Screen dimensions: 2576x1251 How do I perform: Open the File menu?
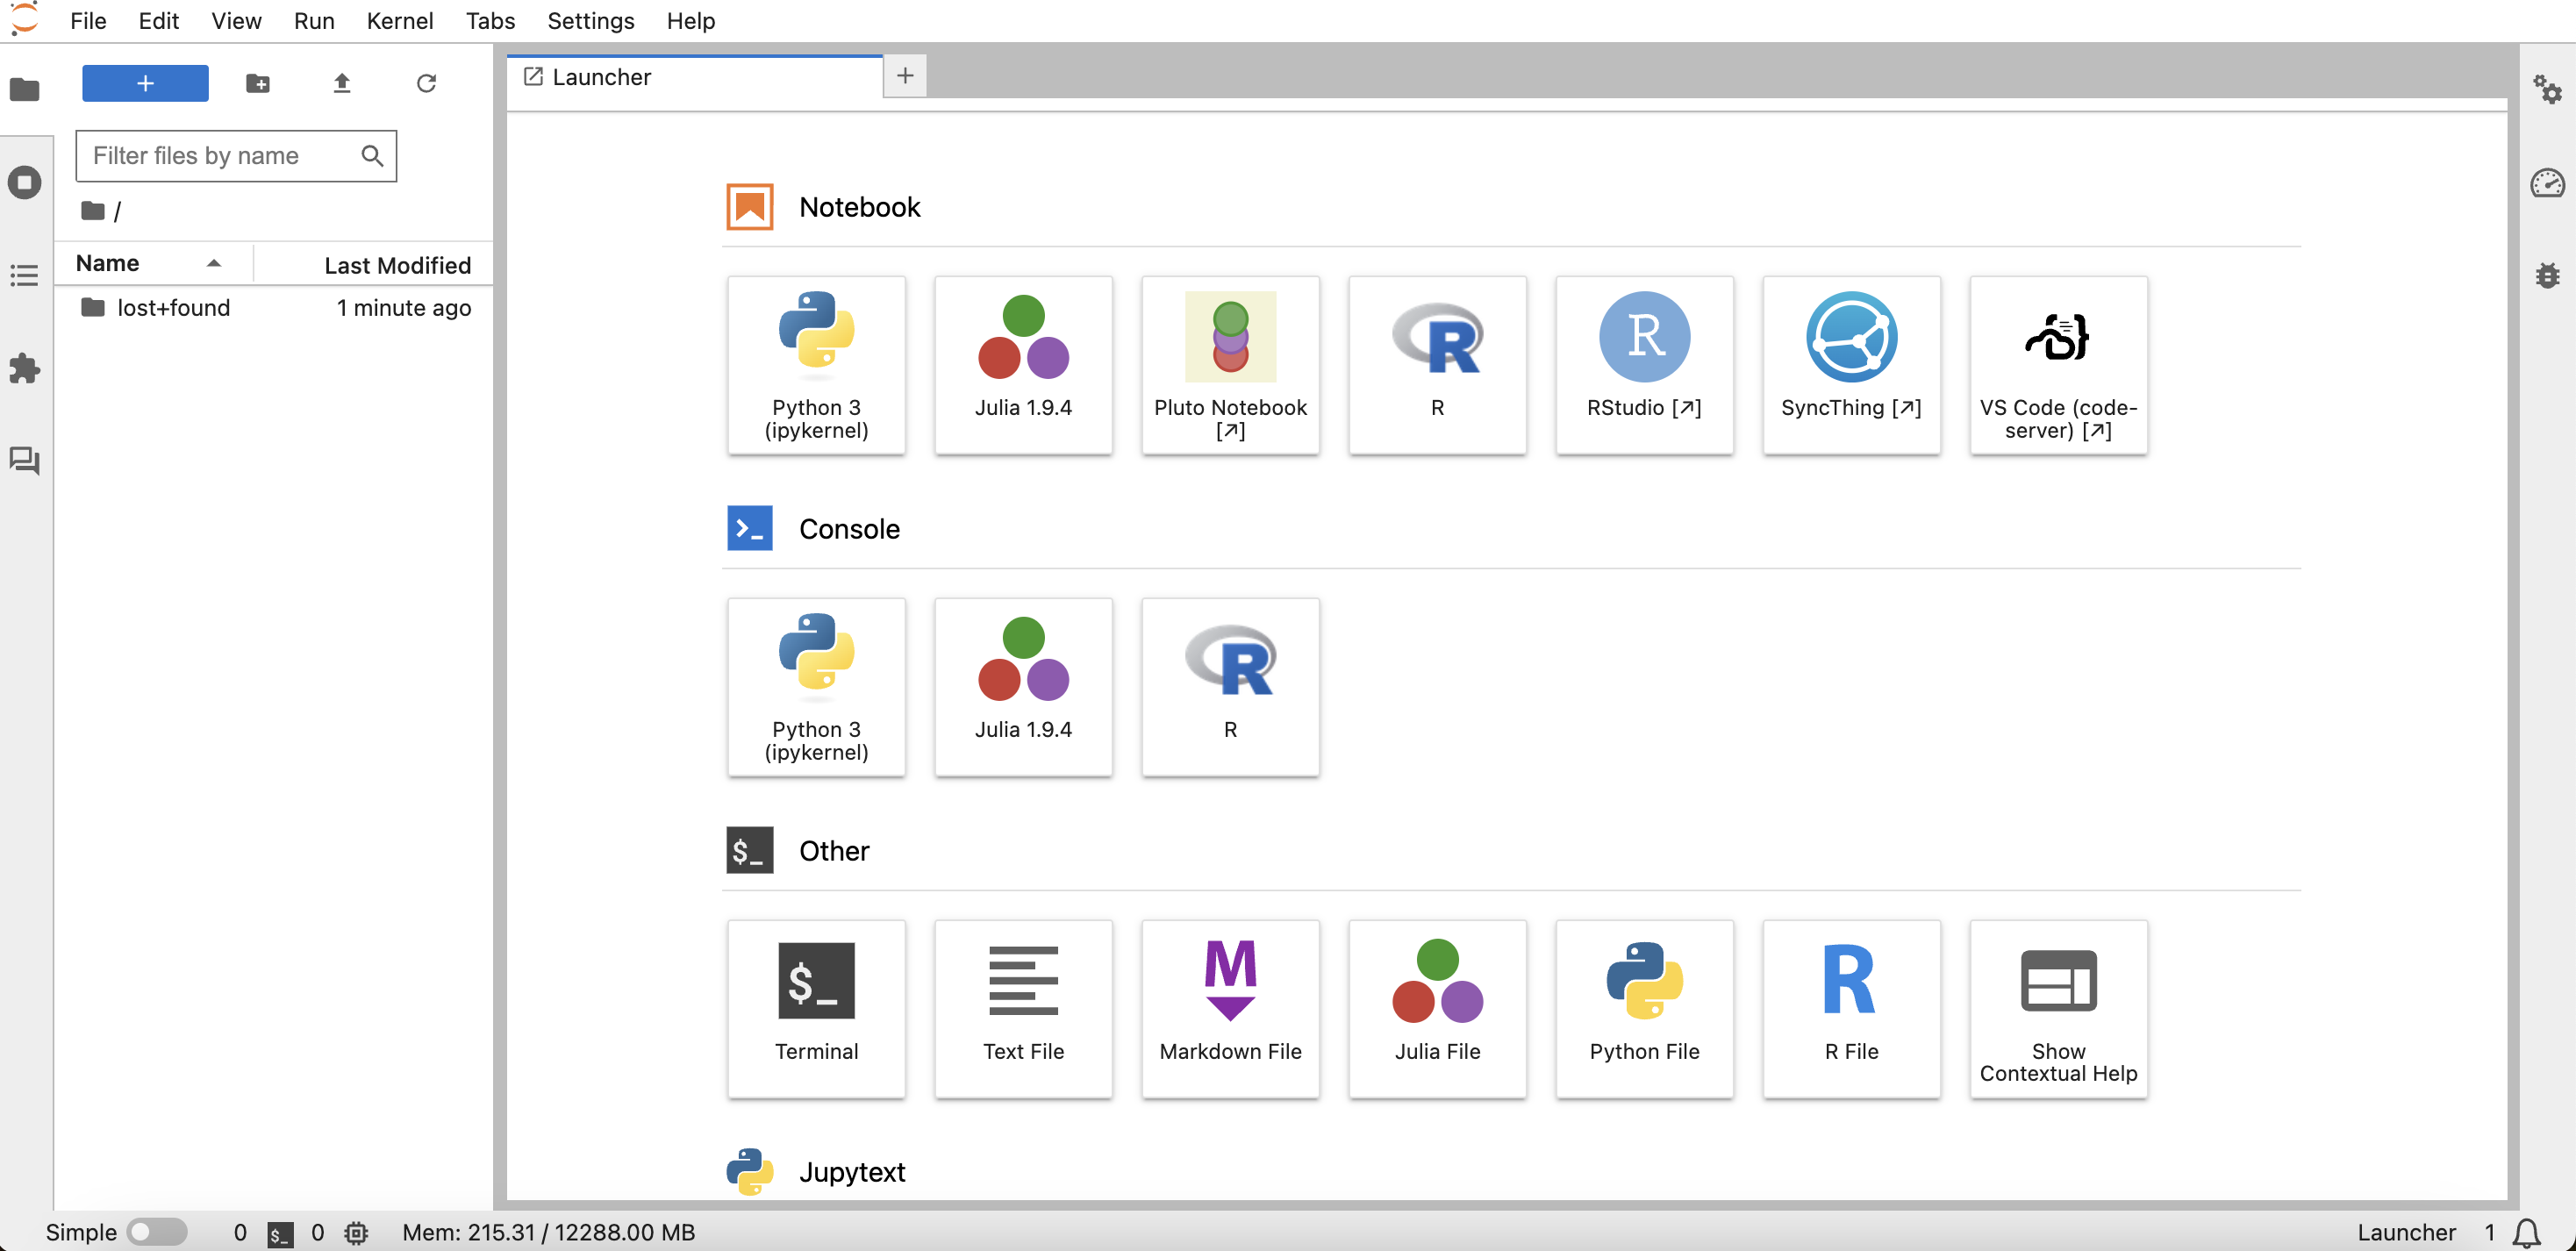88,21
